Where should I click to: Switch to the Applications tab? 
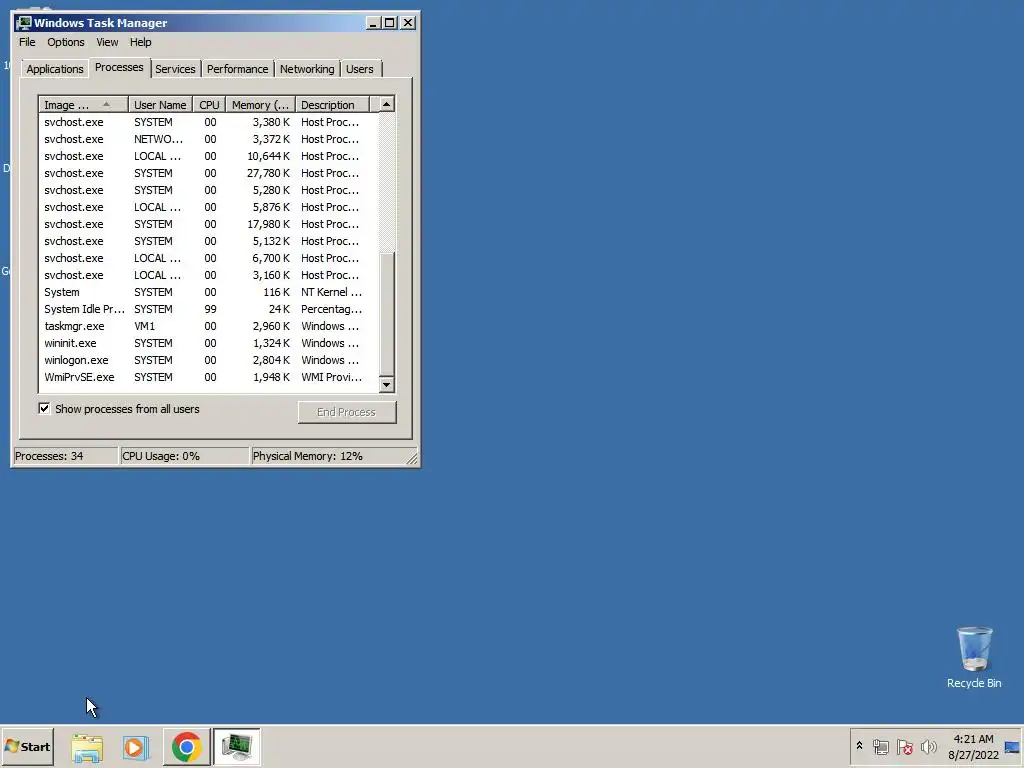pyautogui.click(x=55, y=69)
